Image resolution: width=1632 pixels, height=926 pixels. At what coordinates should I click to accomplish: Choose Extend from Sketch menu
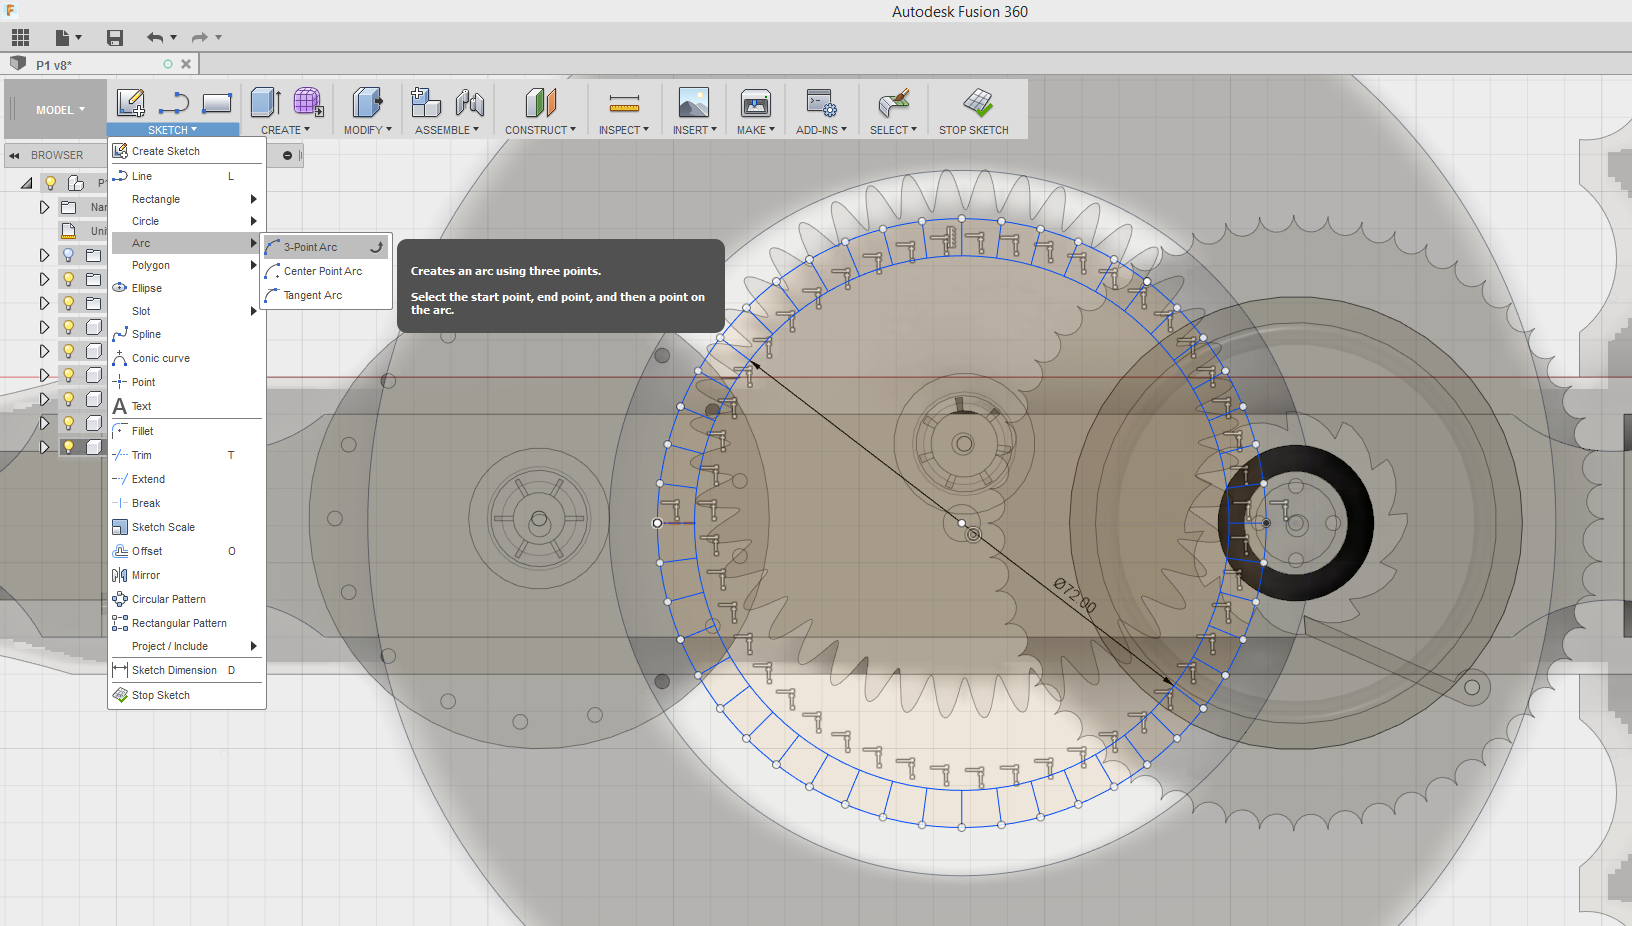pyautogui.click(x=187, y=479)
